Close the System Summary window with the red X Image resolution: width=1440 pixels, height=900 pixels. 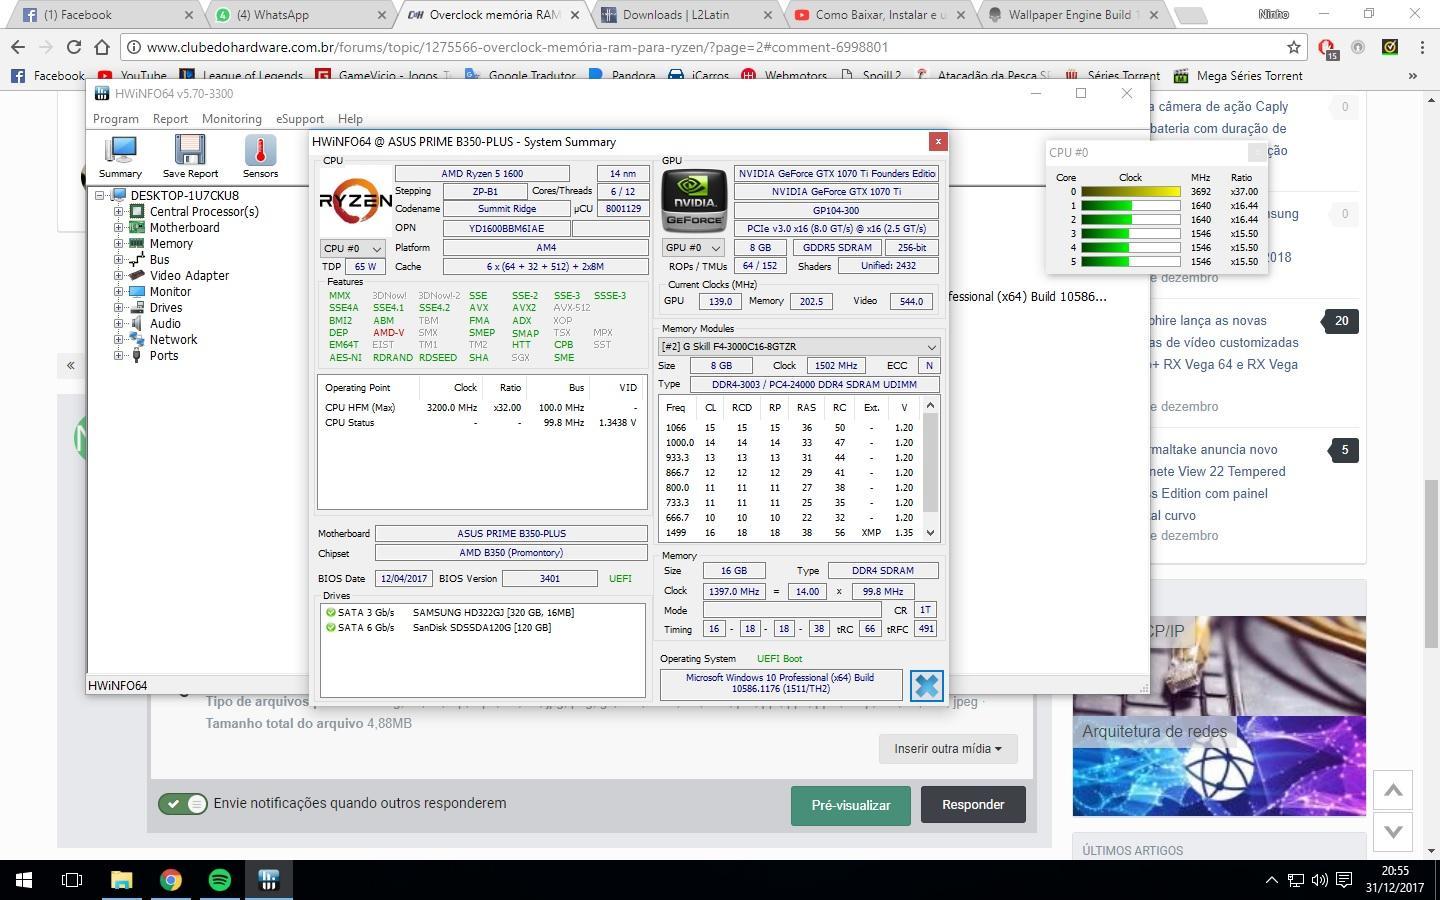pyautogui.click(x=937, y=142)
